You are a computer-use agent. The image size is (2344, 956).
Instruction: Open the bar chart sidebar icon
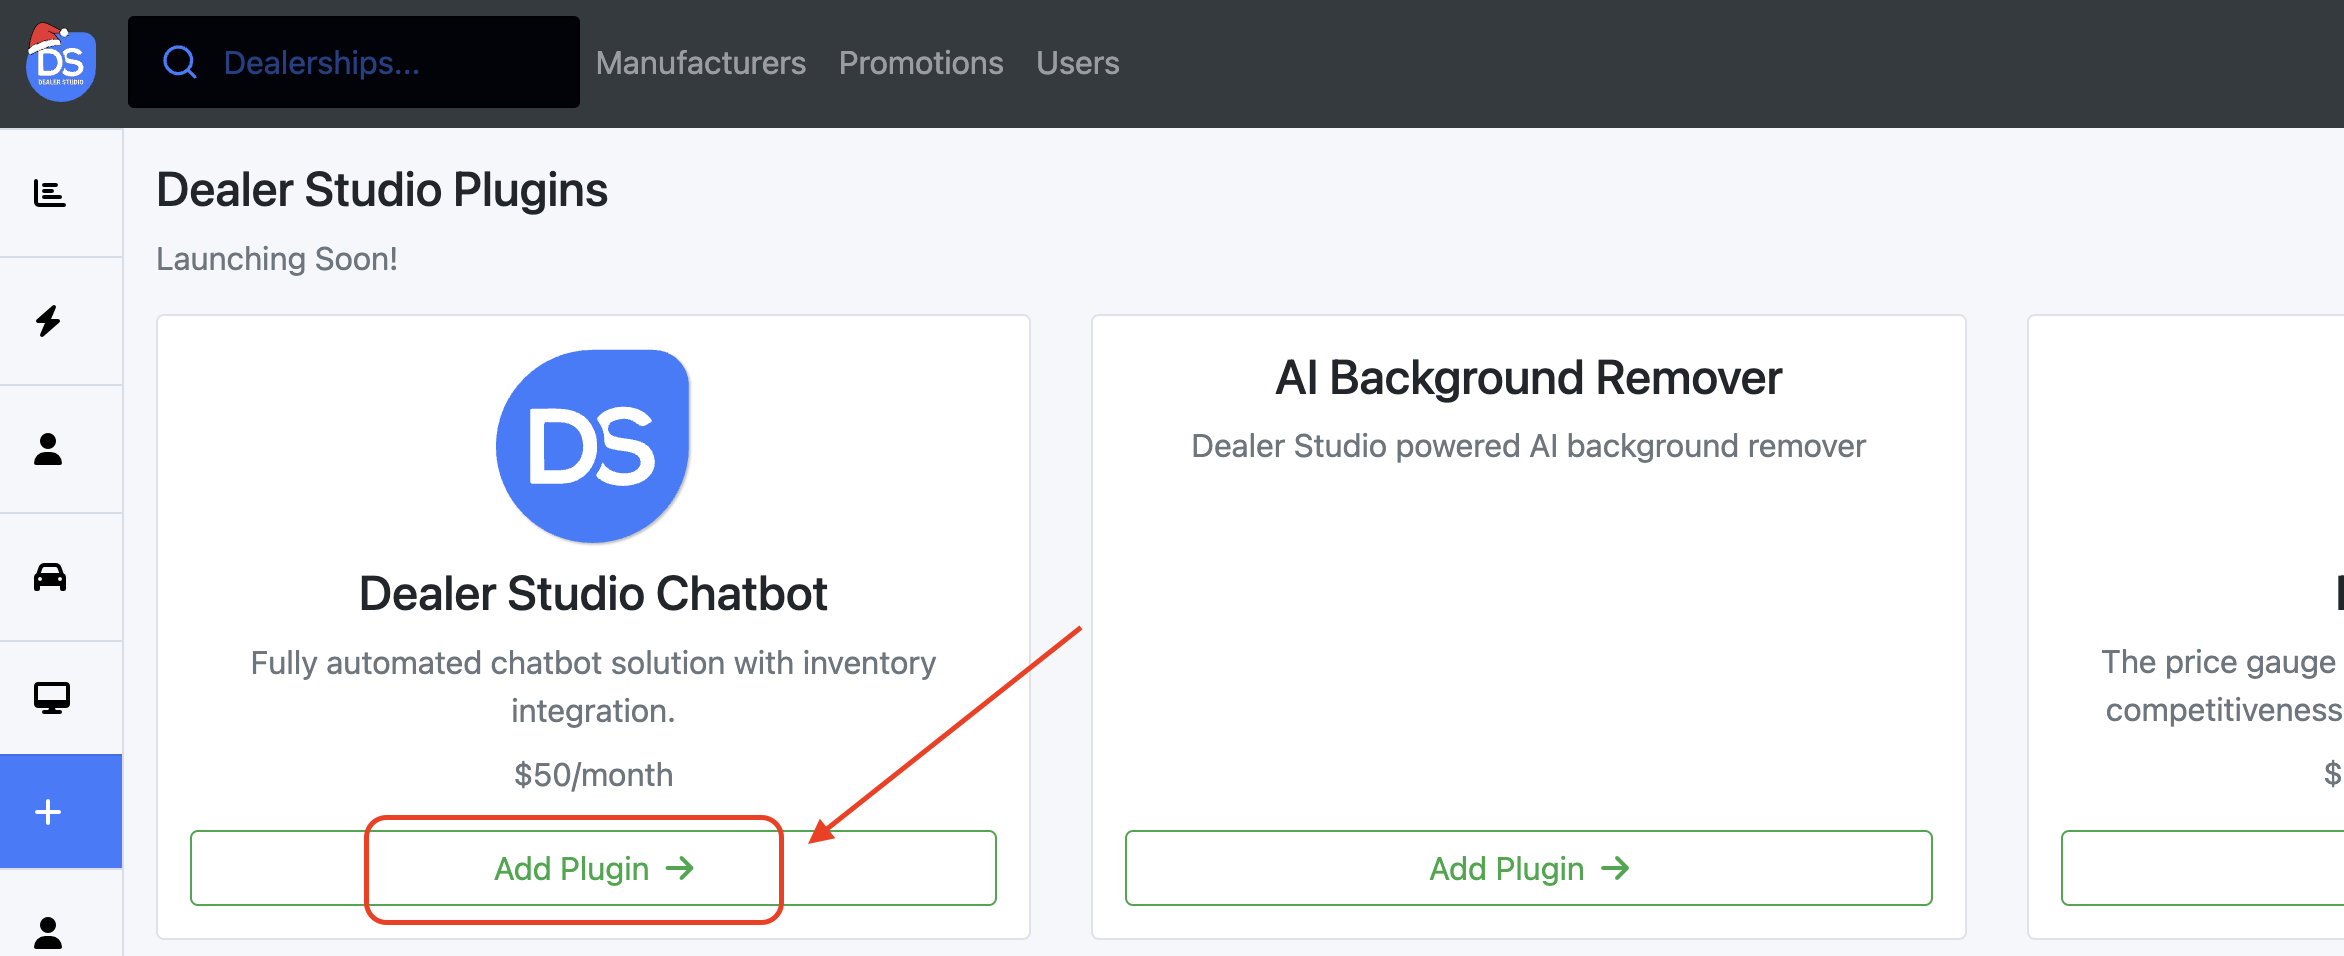tap(49, 193)
